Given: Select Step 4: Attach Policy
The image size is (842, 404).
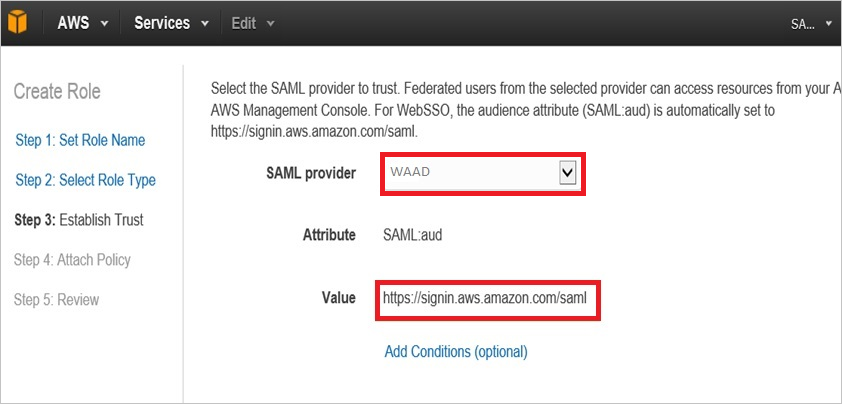Looking at the screenshot, I should (x=72, y=260).
